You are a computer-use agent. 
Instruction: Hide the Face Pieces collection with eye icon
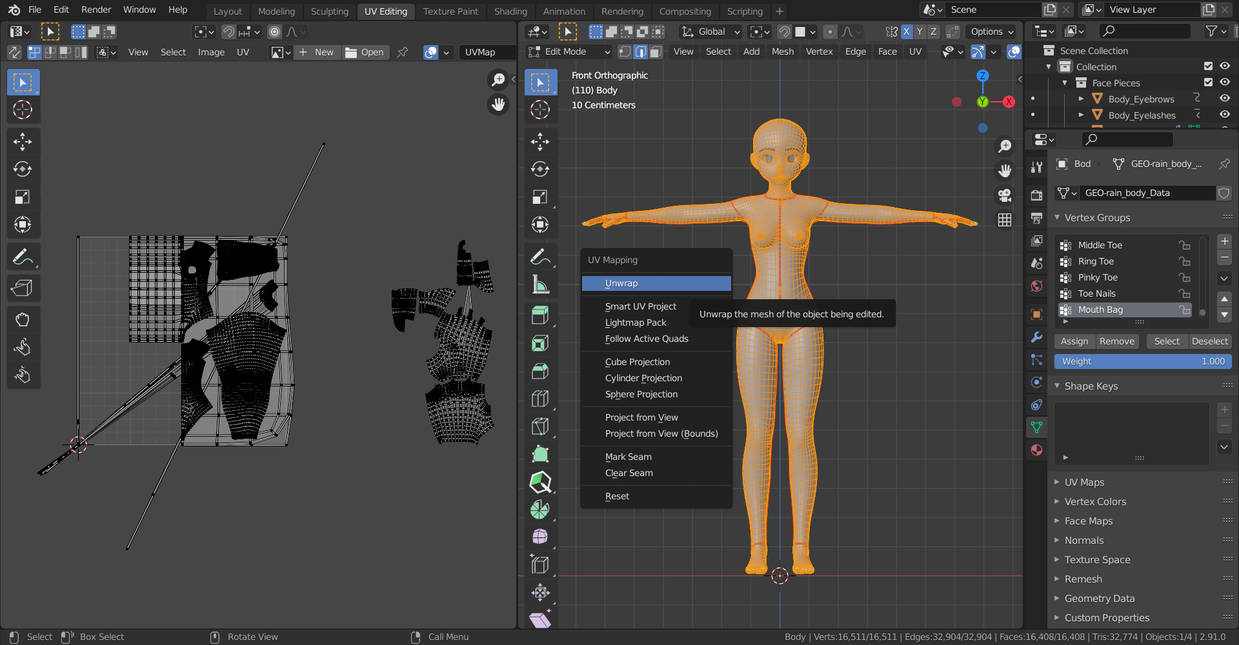pyautogui.click(x=1225, y=83)
